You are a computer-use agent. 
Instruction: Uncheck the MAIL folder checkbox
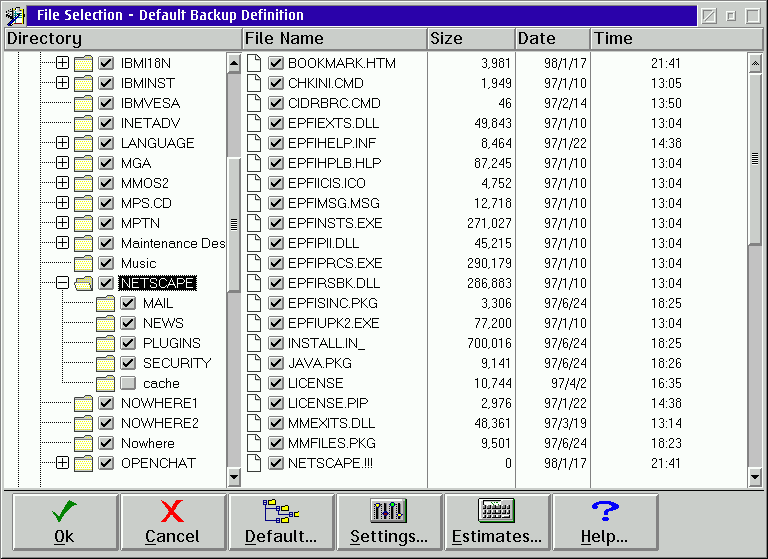[128, 303]
